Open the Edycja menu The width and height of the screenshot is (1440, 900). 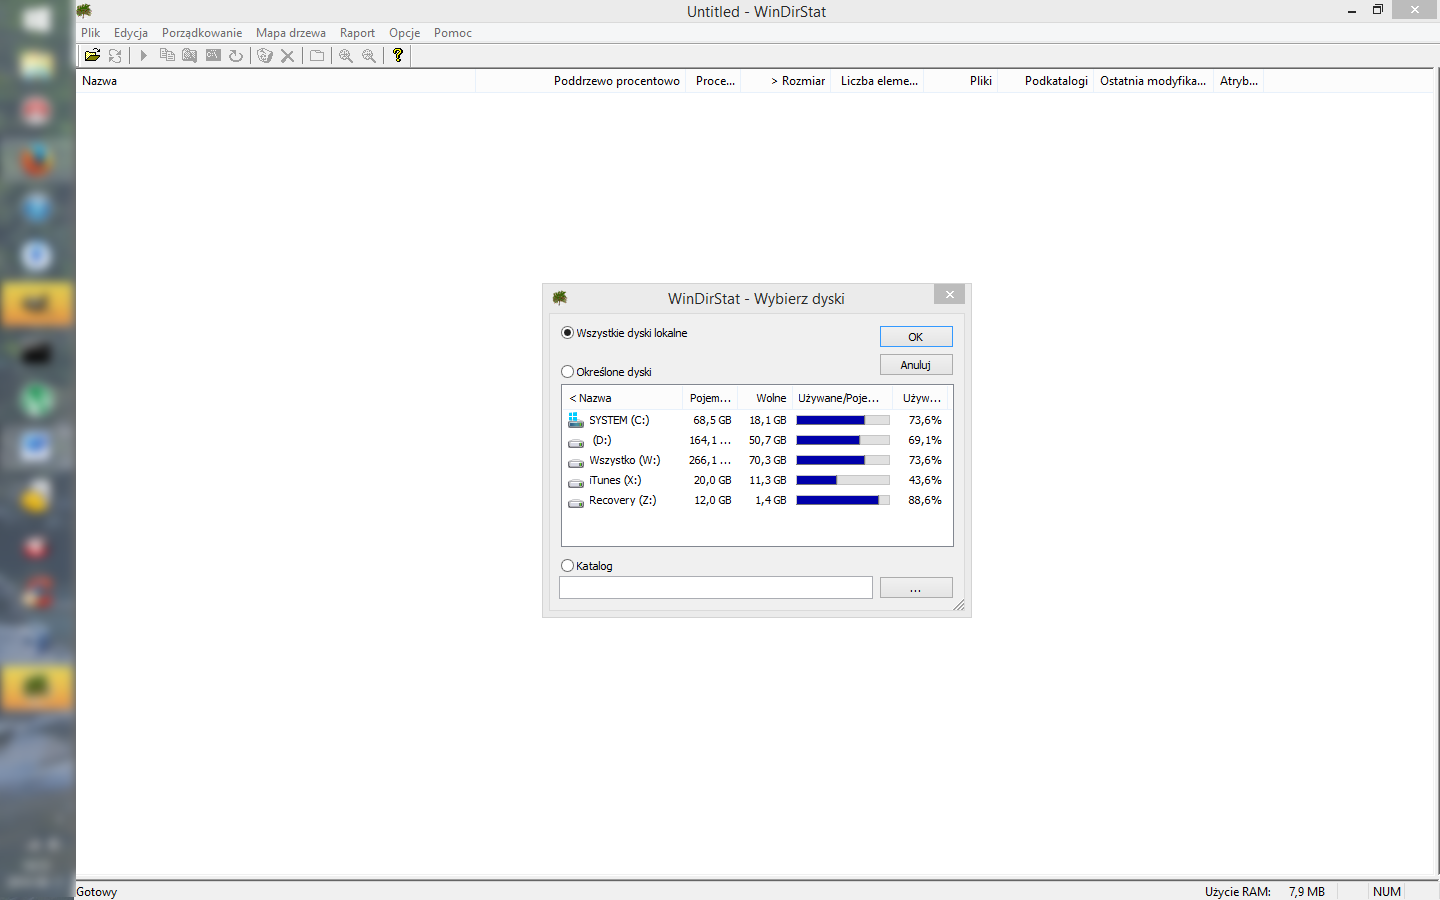(131, 33)
